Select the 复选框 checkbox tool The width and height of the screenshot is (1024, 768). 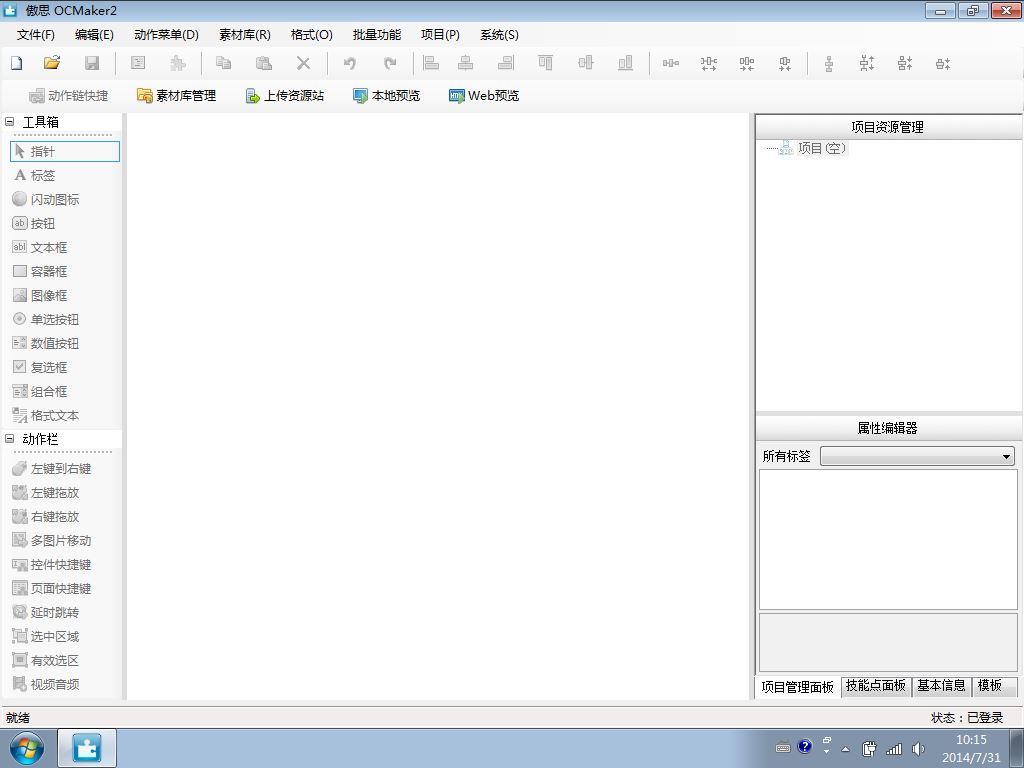tap(40, 367)
